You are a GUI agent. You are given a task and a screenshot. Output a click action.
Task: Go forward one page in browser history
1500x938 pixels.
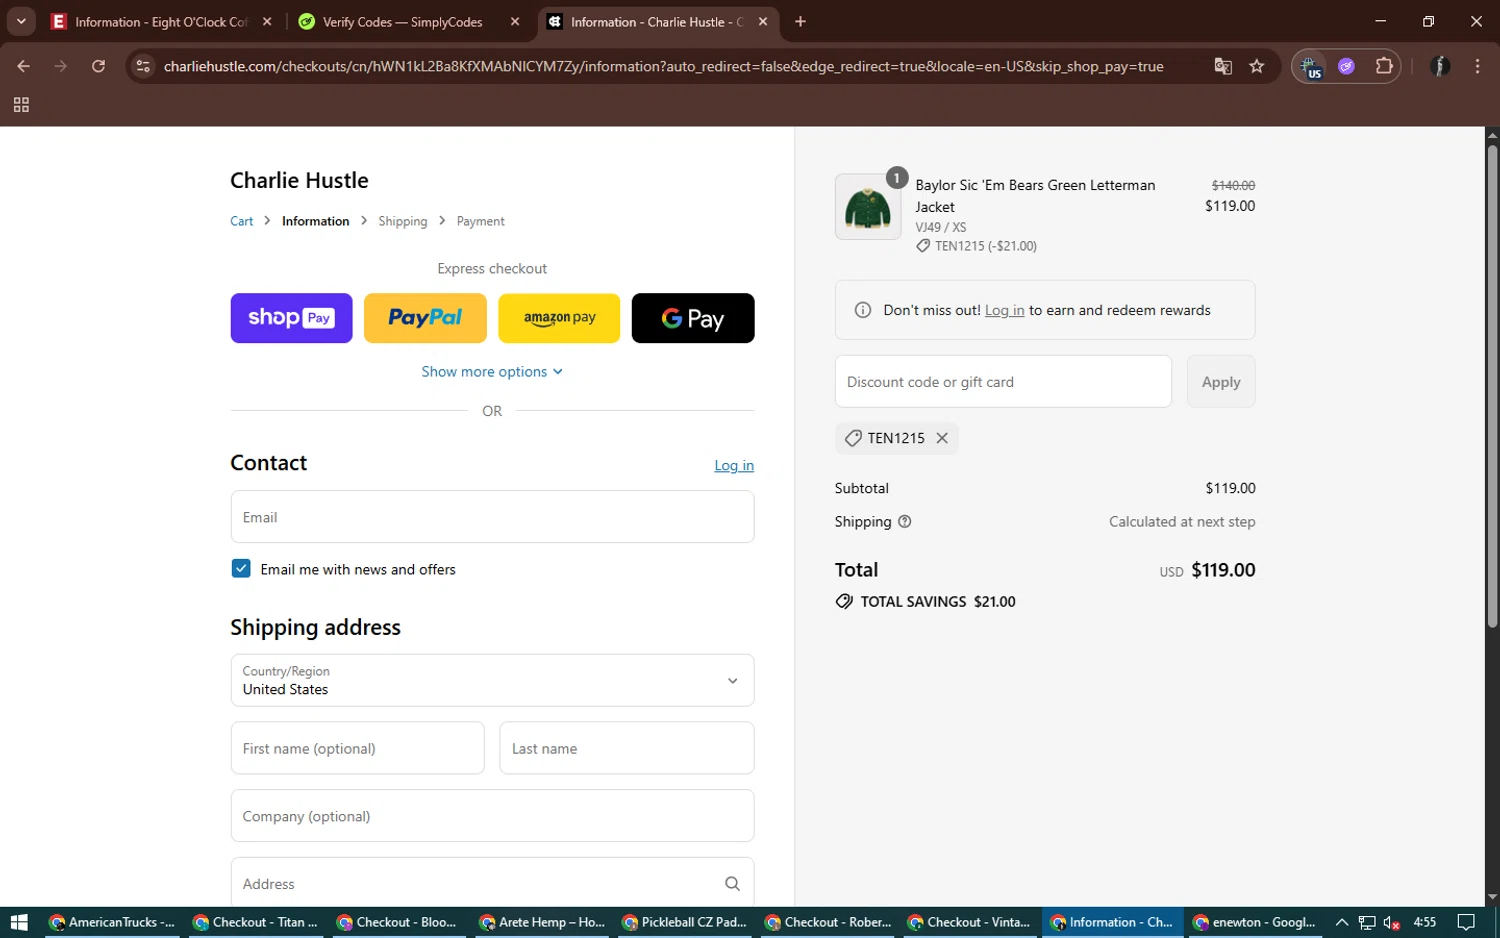tap(61, 66)
